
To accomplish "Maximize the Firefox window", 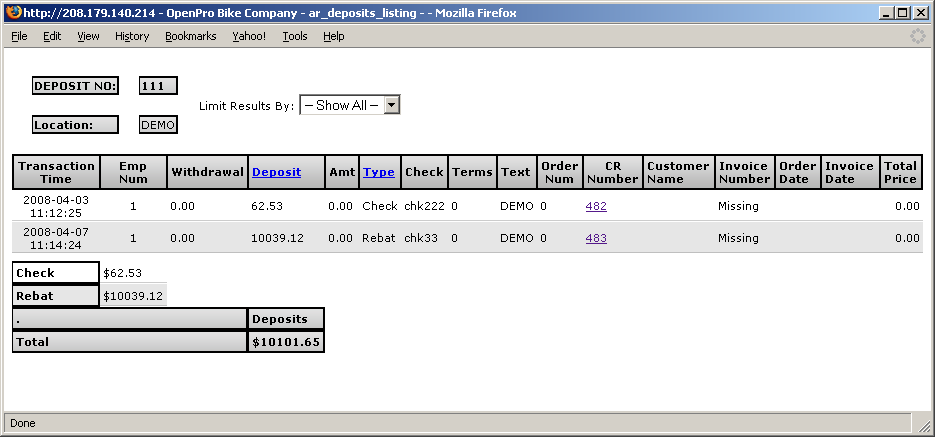I will click(x=902, y=13).
